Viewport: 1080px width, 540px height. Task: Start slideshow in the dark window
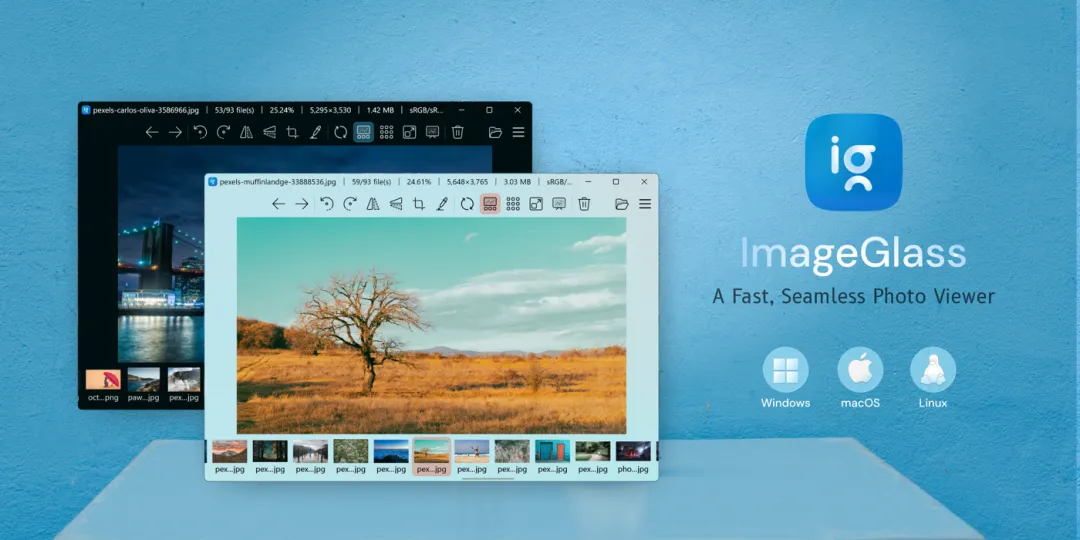click(x=433, y=132)
